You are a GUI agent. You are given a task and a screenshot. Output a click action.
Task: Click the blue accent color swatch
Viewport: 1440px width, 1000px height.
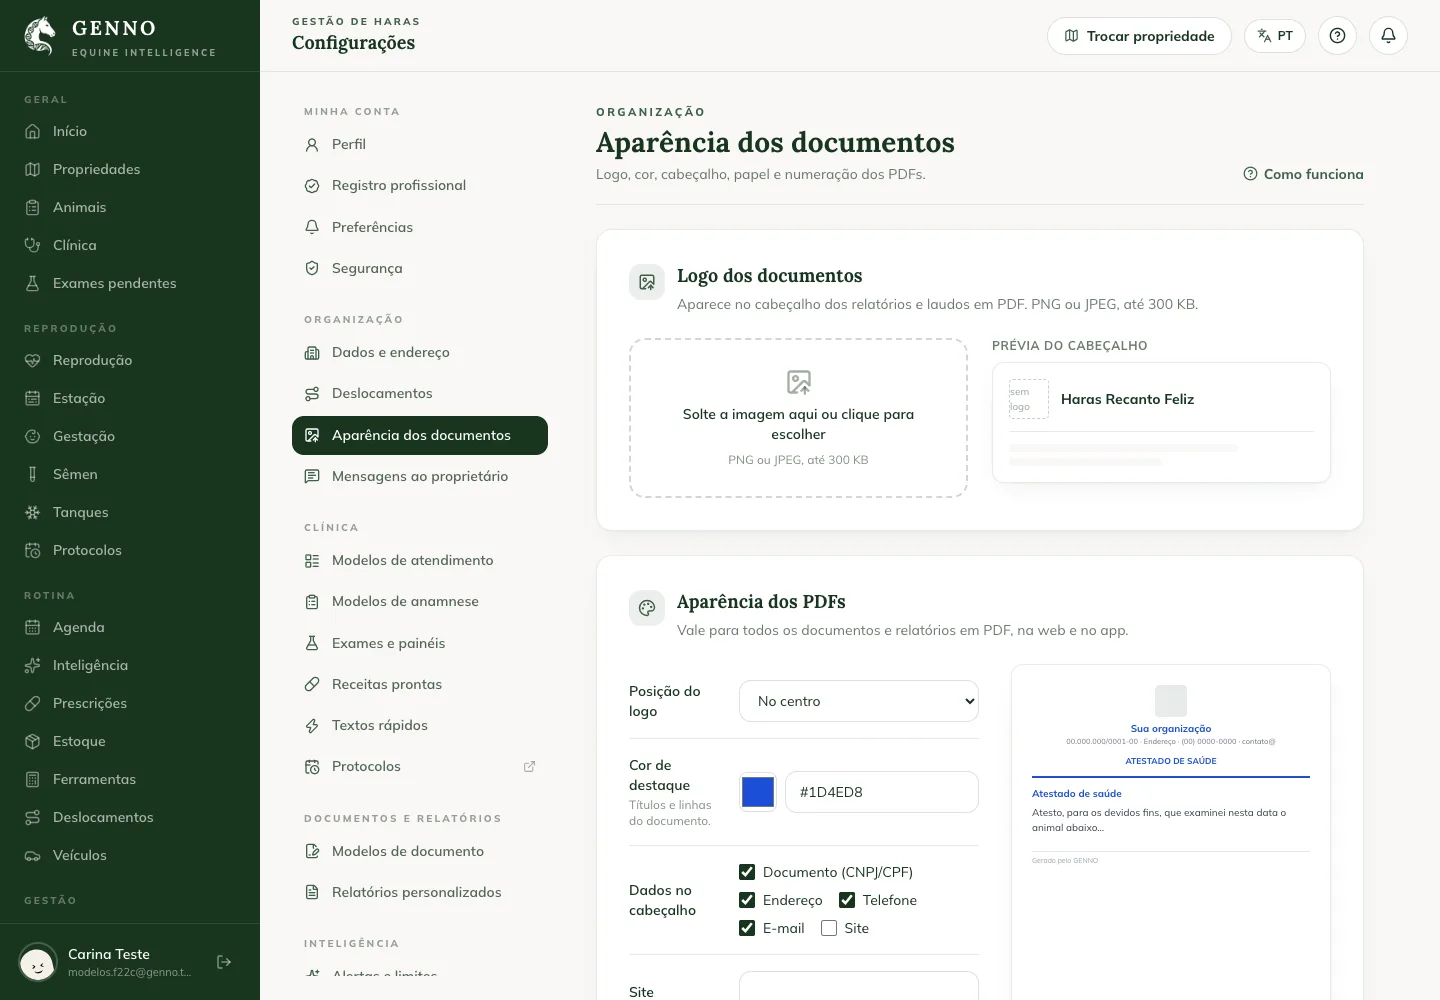(x=758, y=792)
